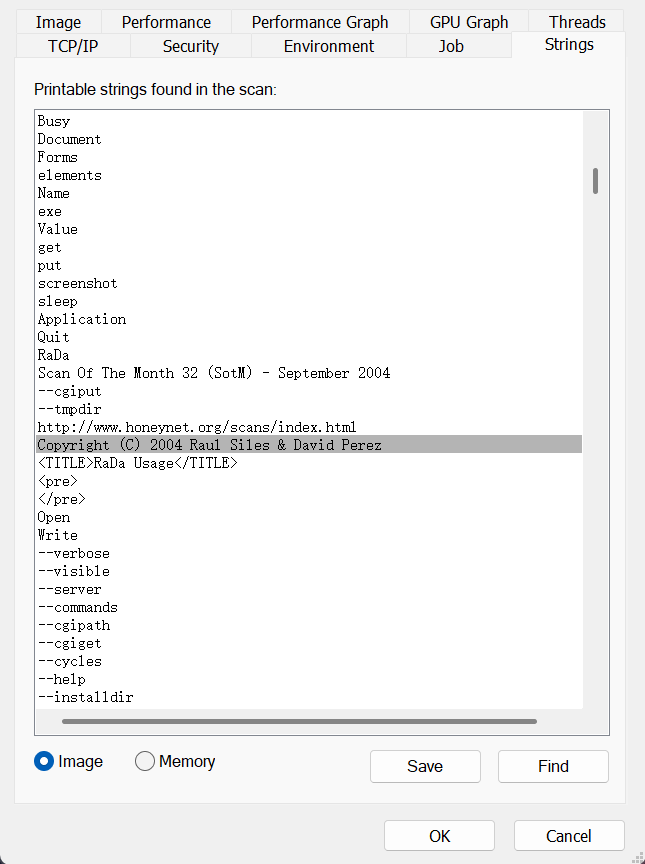
Task: Click the Find button
Action: click(553, 766)
